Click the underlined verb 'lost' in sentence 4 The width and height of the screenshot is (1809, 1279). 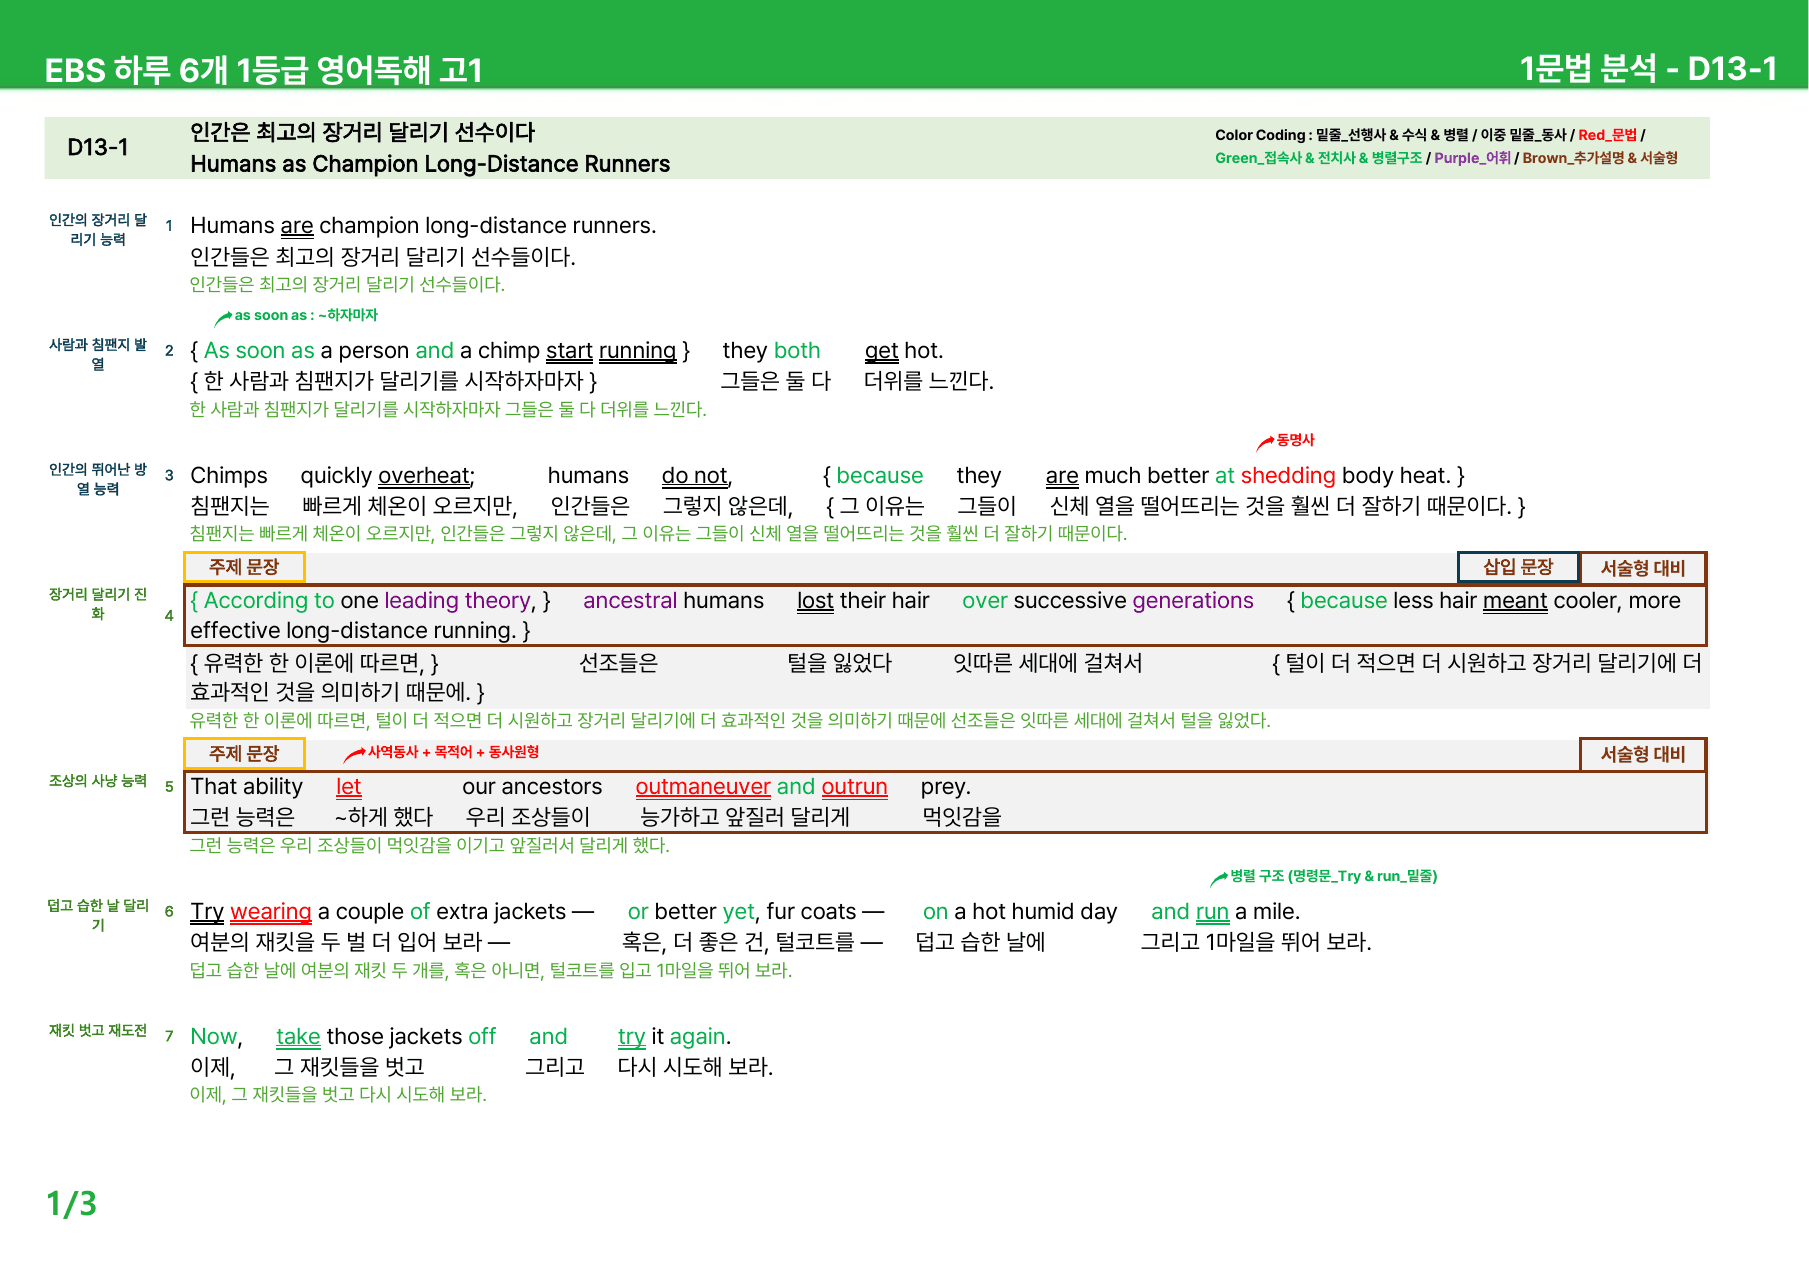coord(815,601)
